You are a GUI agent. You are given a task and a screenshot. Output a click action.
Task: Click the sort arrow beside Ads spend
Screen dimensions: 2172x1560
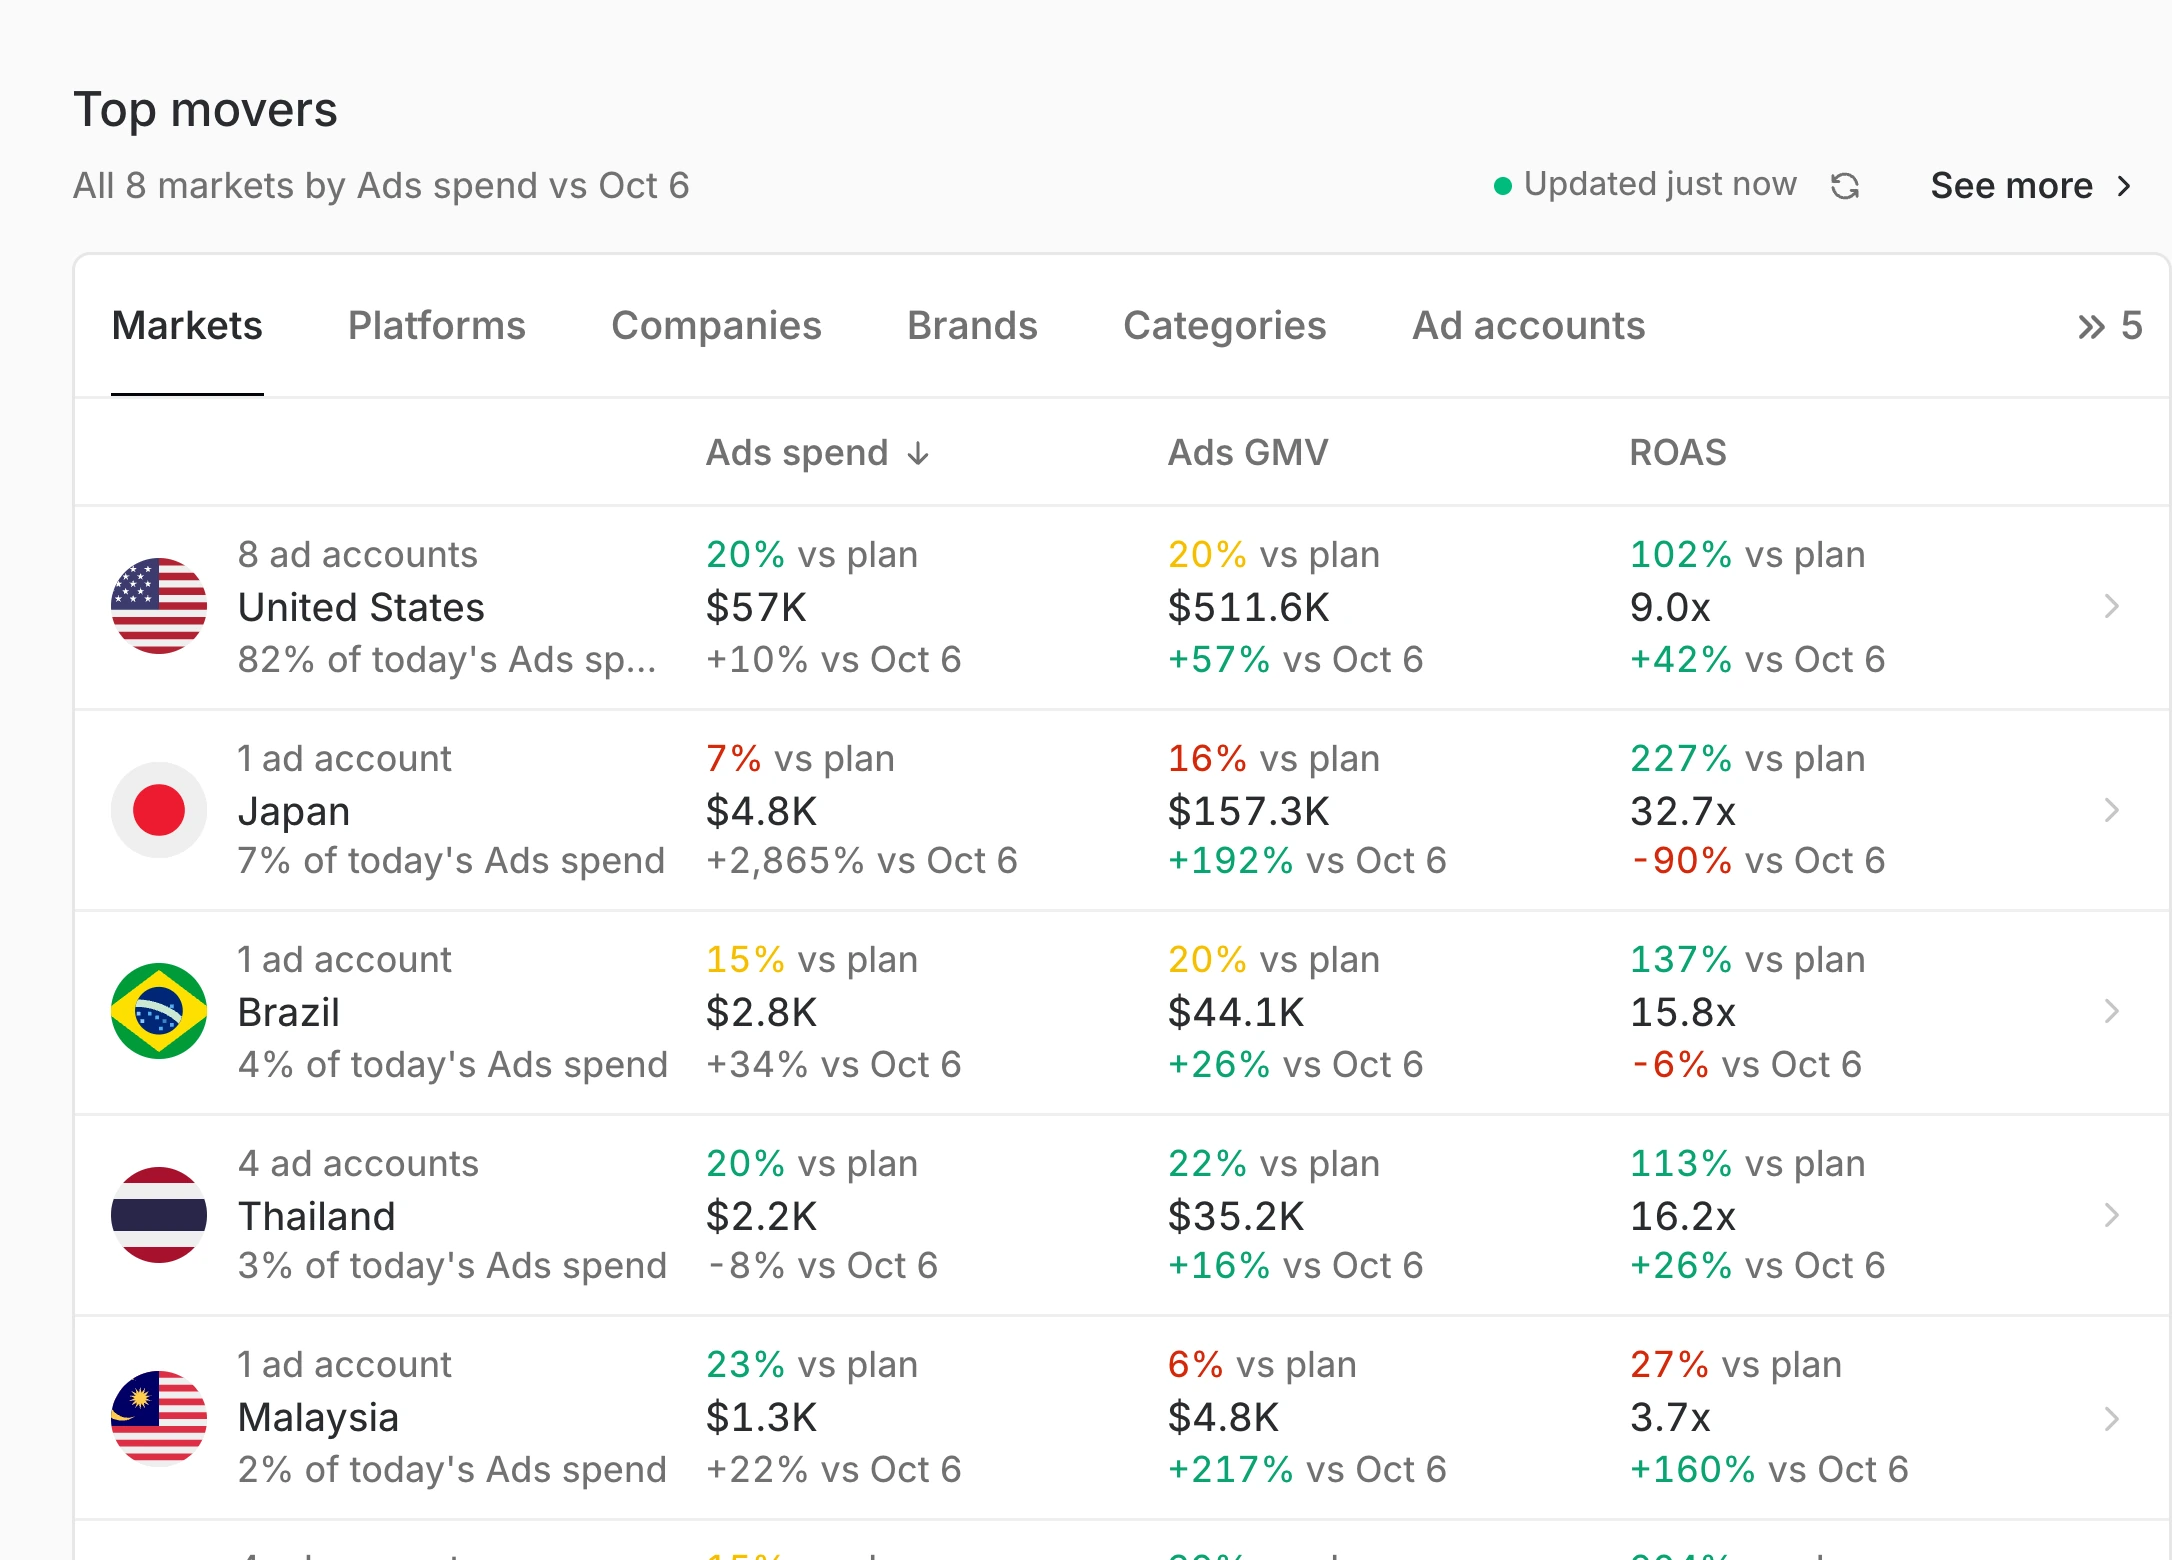918,454
